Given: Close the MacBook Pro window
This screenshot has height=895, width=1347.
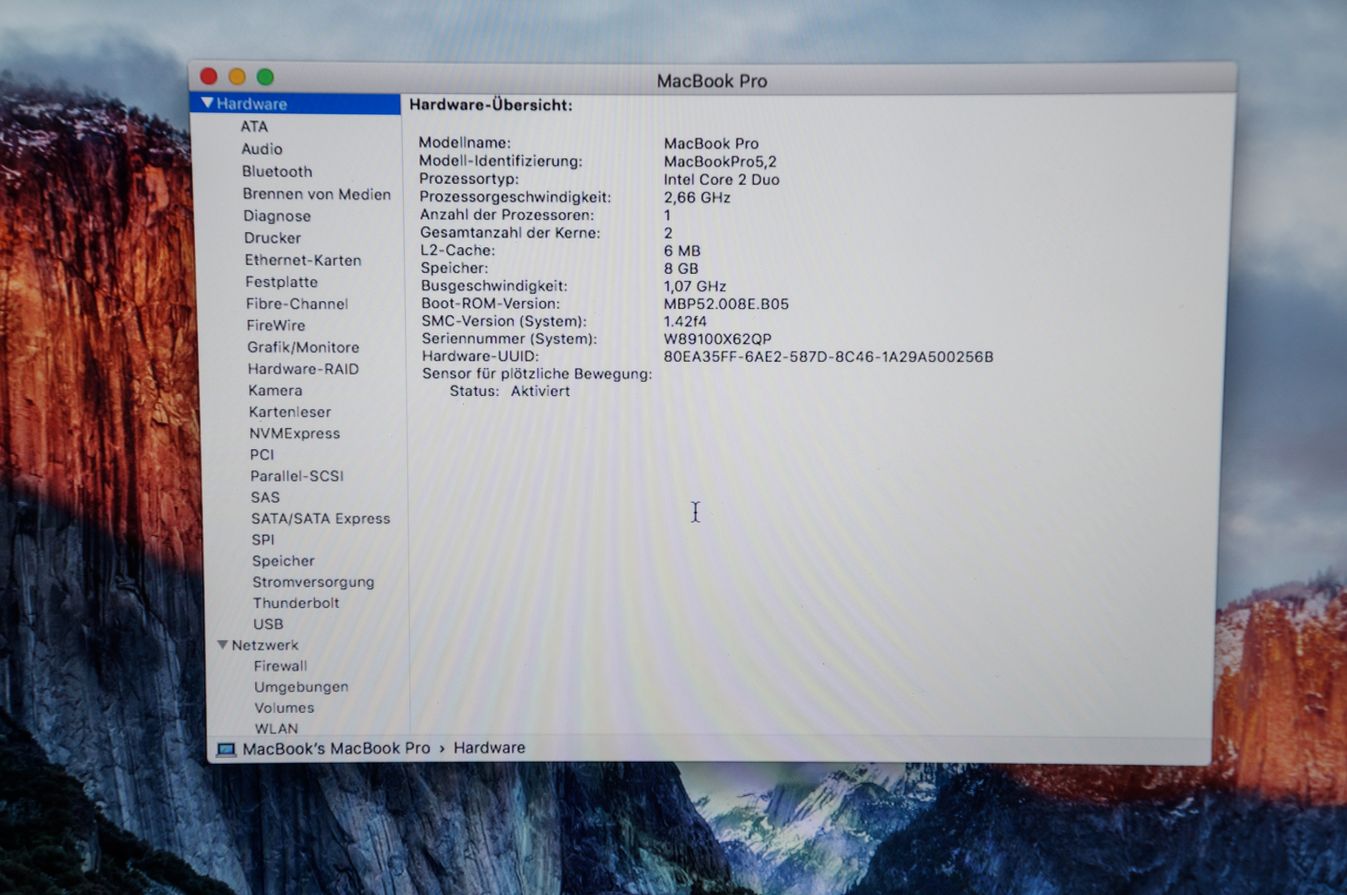Looking at the screenshot, I should tap(209, 76).
